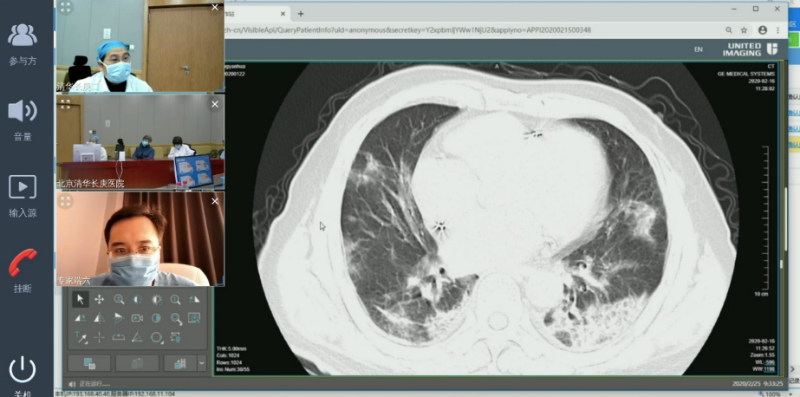Pick the local magnifying glass tool
The image size is (800, 397).
click(x=176, y=300)
